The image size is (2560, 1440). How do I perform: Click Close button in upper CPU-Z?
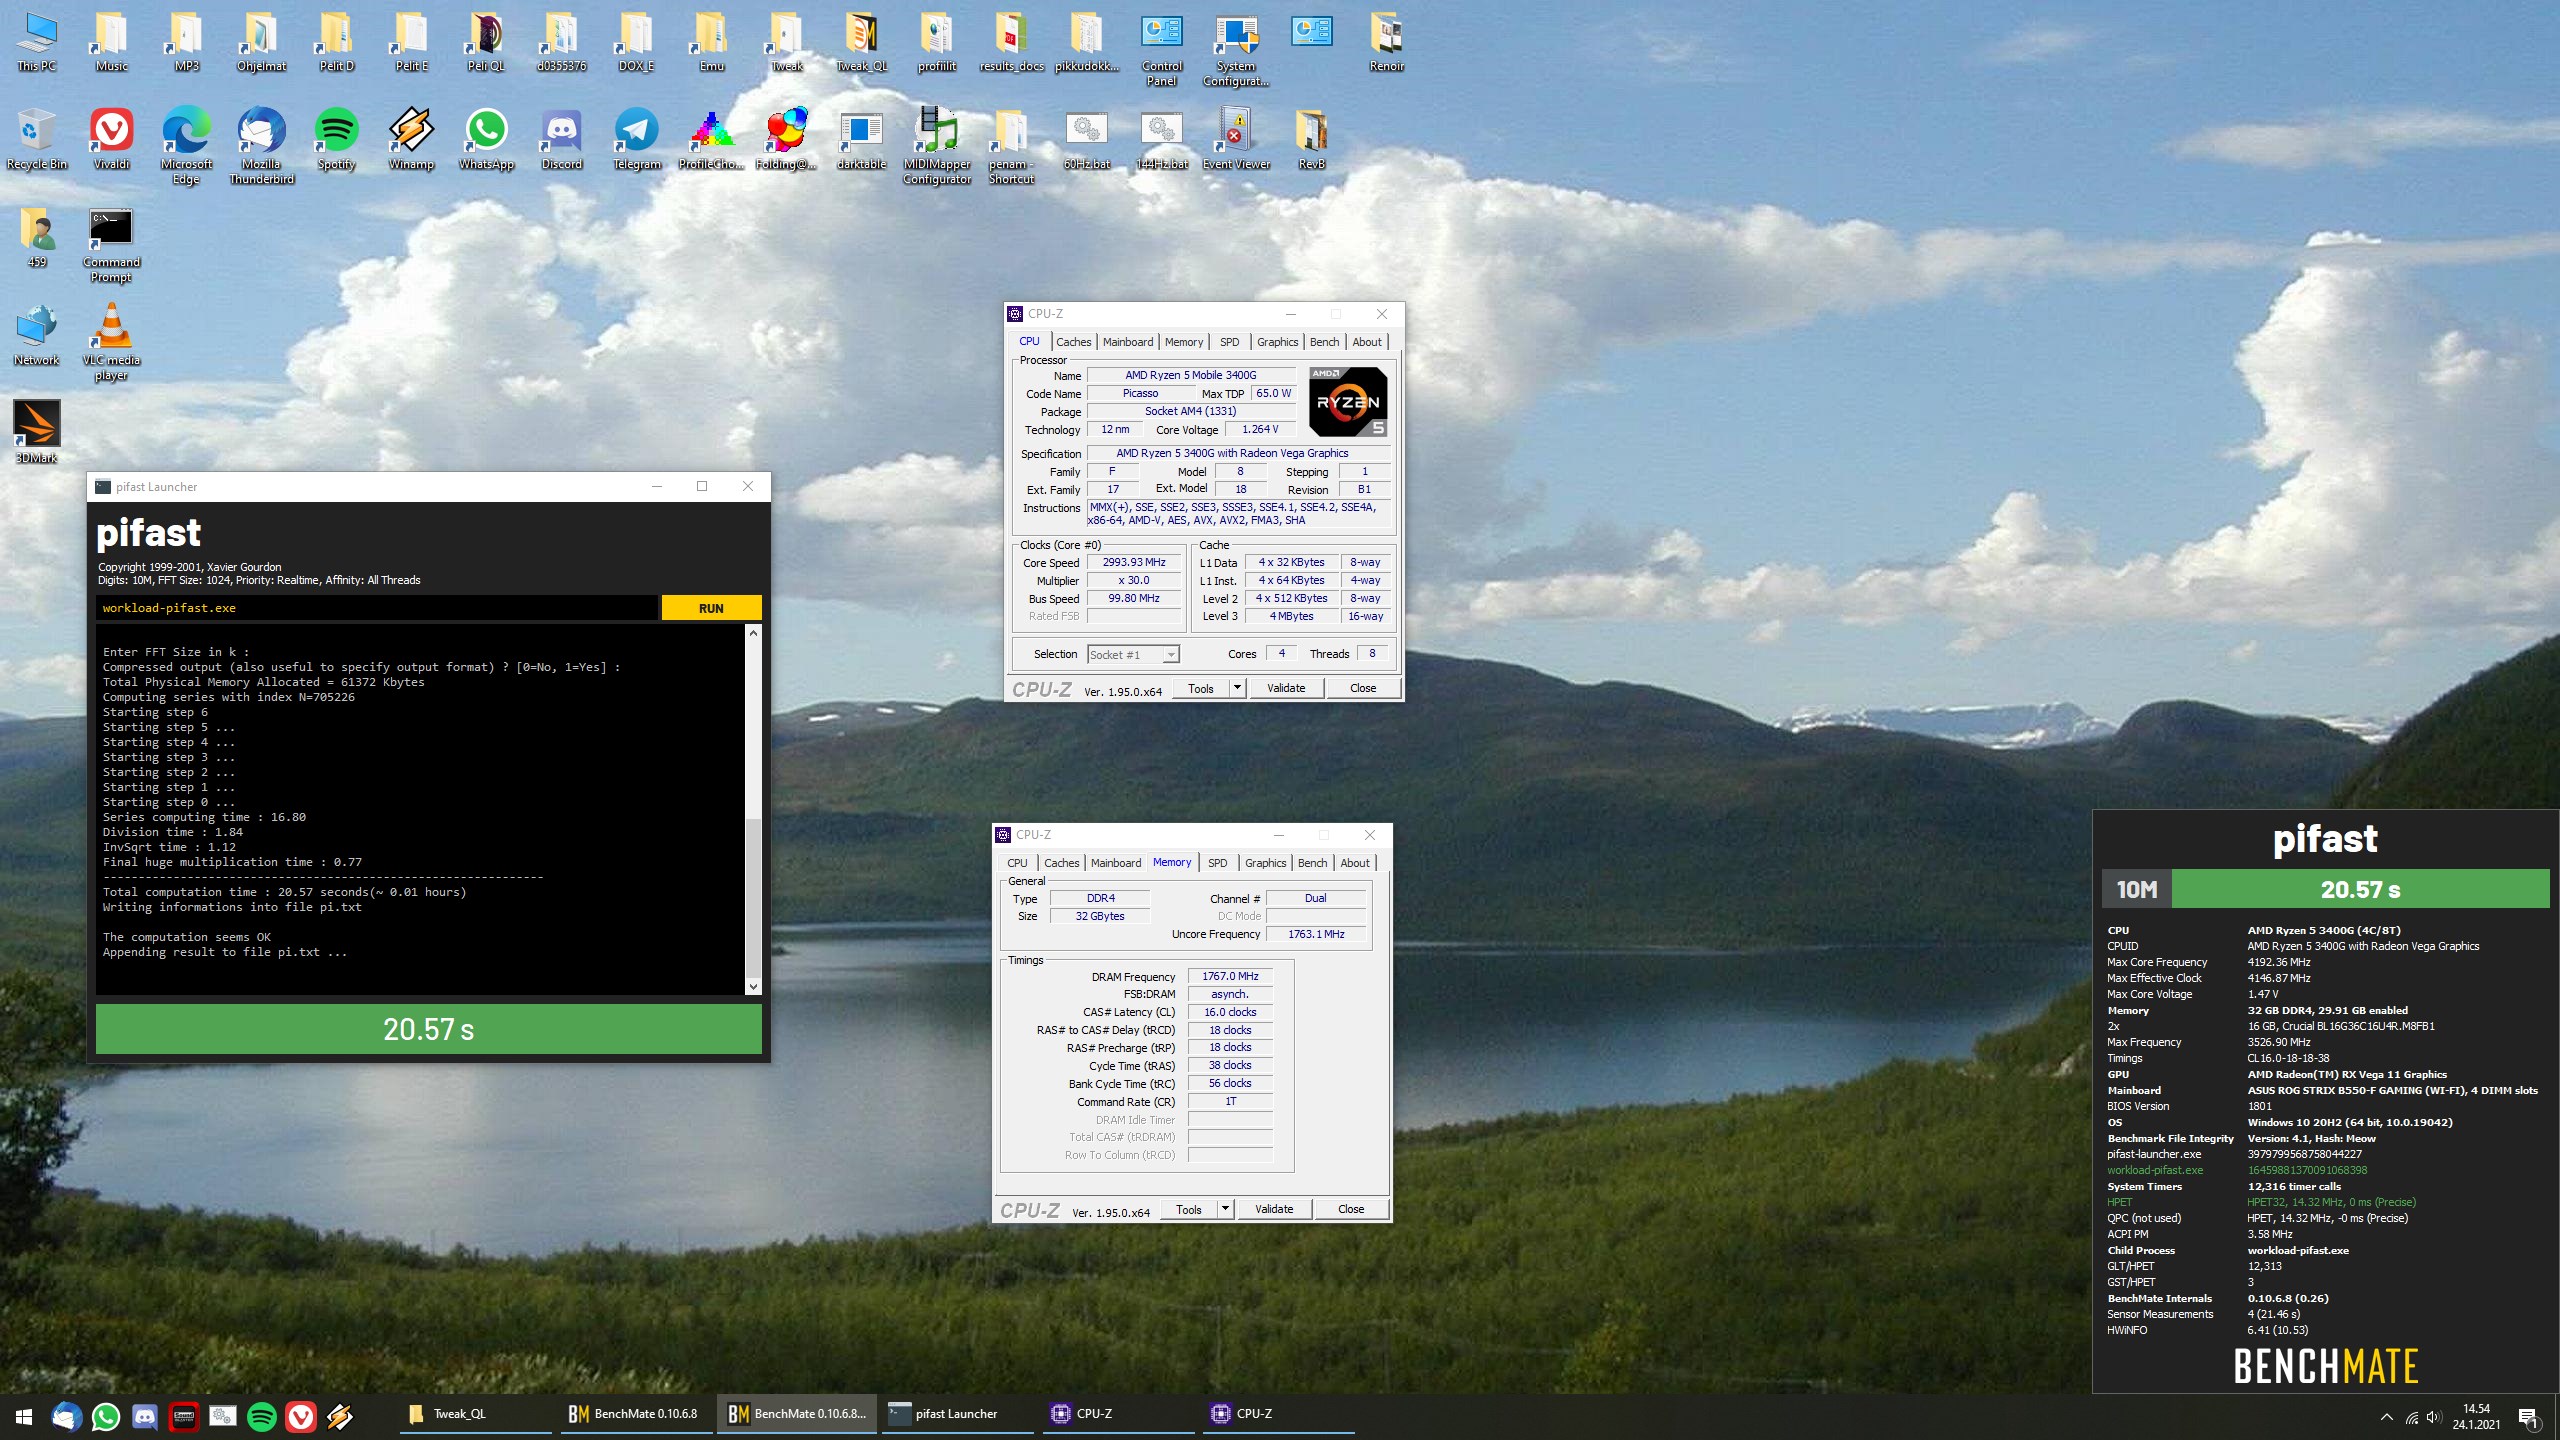(1363, 688)
